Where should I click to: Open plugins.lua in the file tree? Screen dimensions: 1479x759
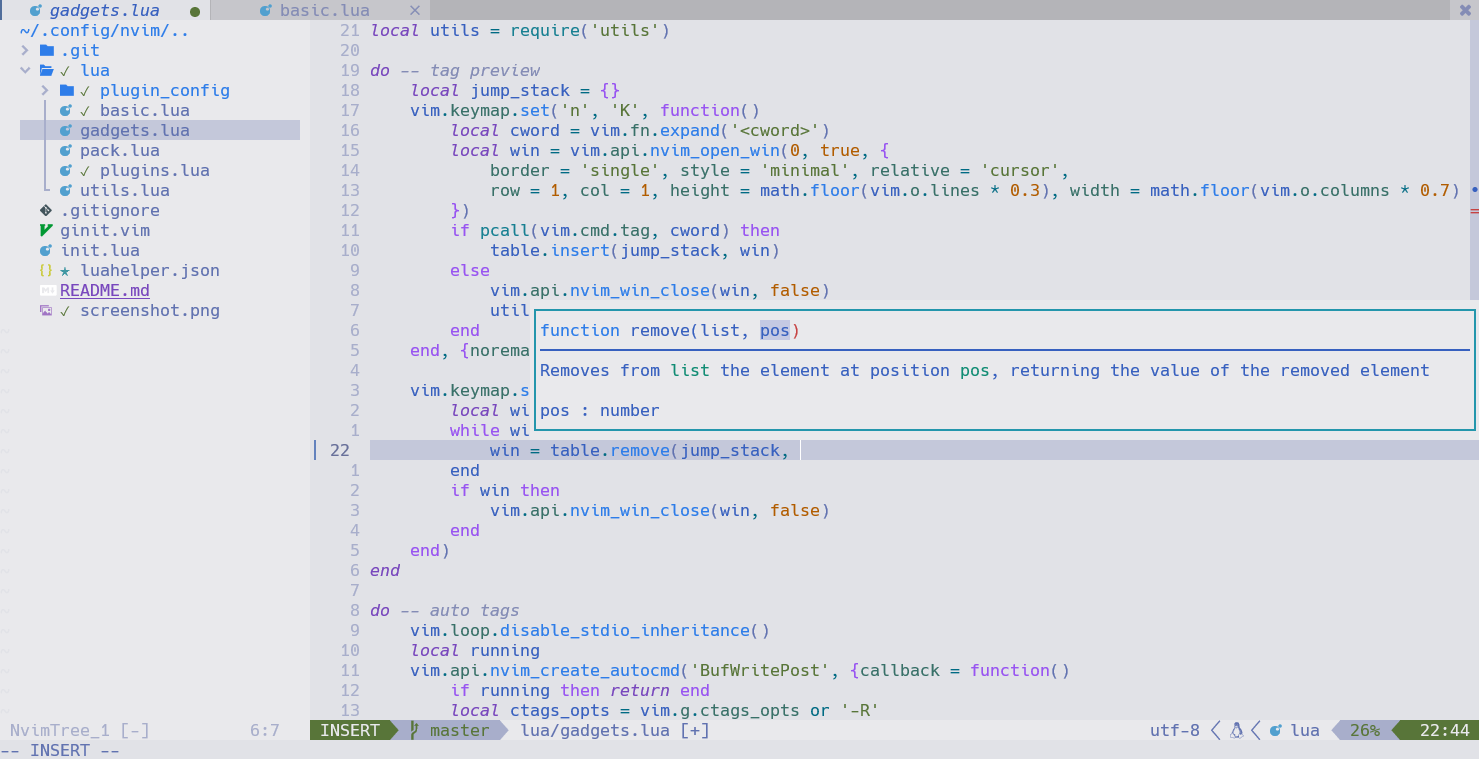click(155, 170)
